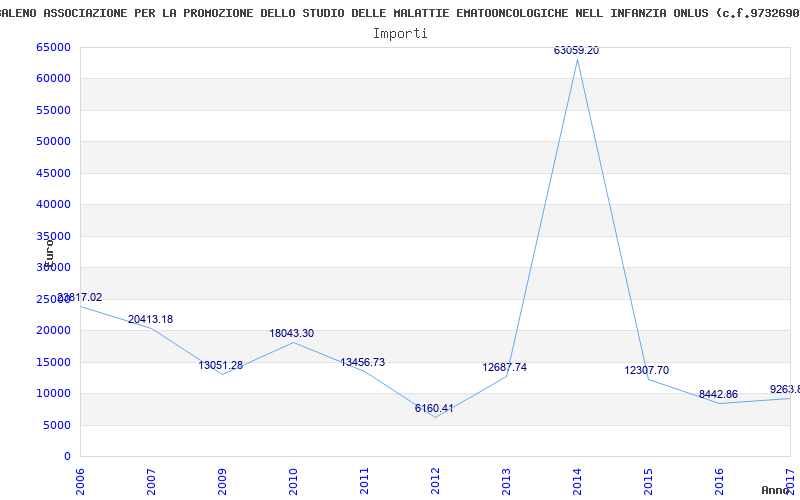Click the 5000 y-axis tick label
Screen dimensions: 800x500
coord(57,426)
